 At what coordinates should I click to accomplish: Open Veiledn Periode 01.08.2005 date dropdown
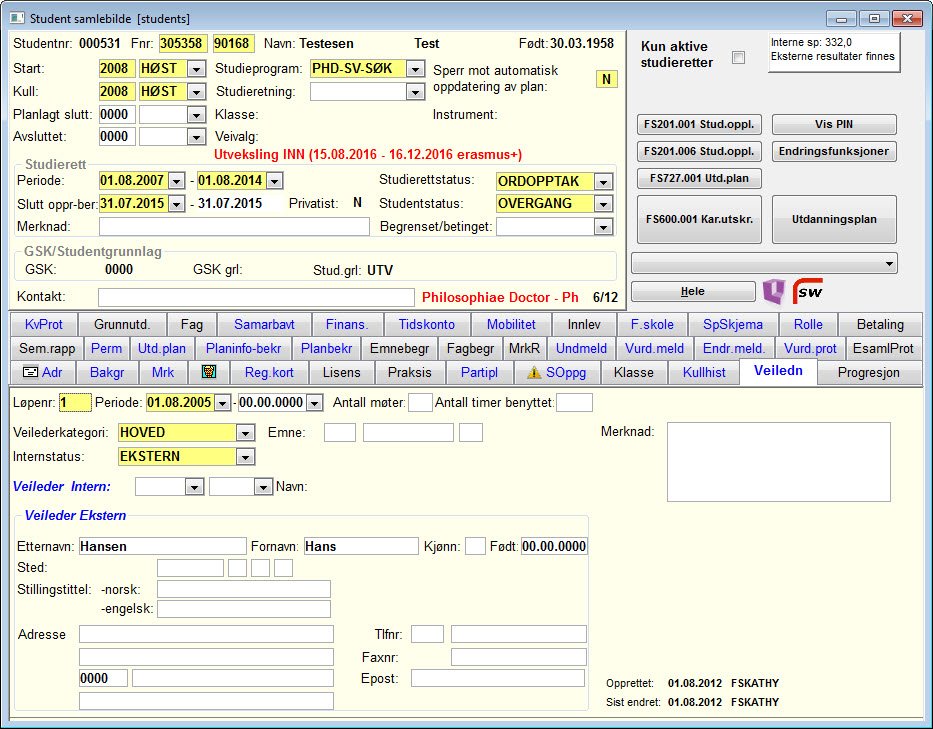click(222, 403)
